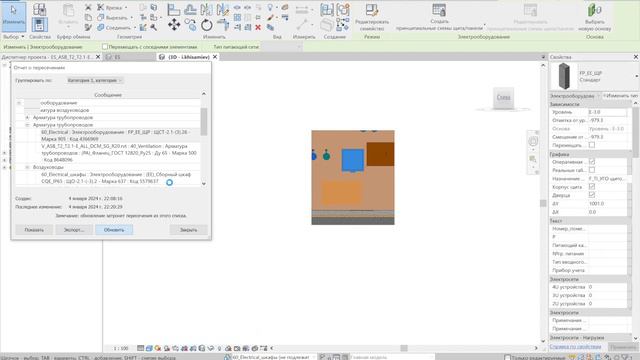Click the paint brush override graphics icon
The height and width of the screenshot is (360, 640).
[270, 18]
